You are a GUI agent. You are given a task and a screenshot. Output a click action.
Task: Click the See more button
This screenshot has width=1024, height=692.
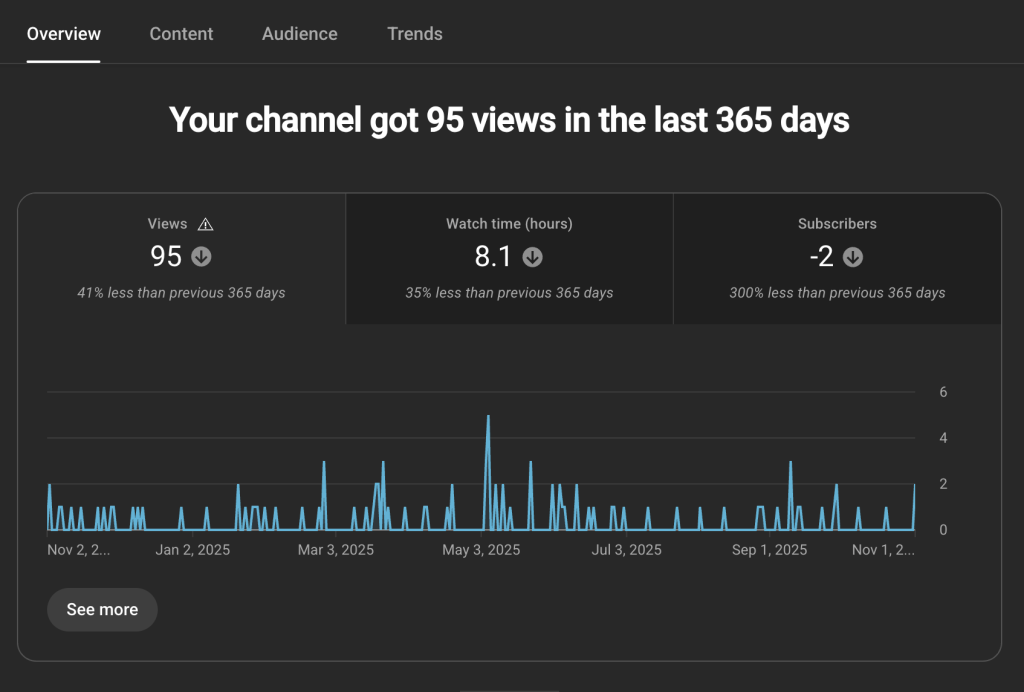(x=101, y=609)
